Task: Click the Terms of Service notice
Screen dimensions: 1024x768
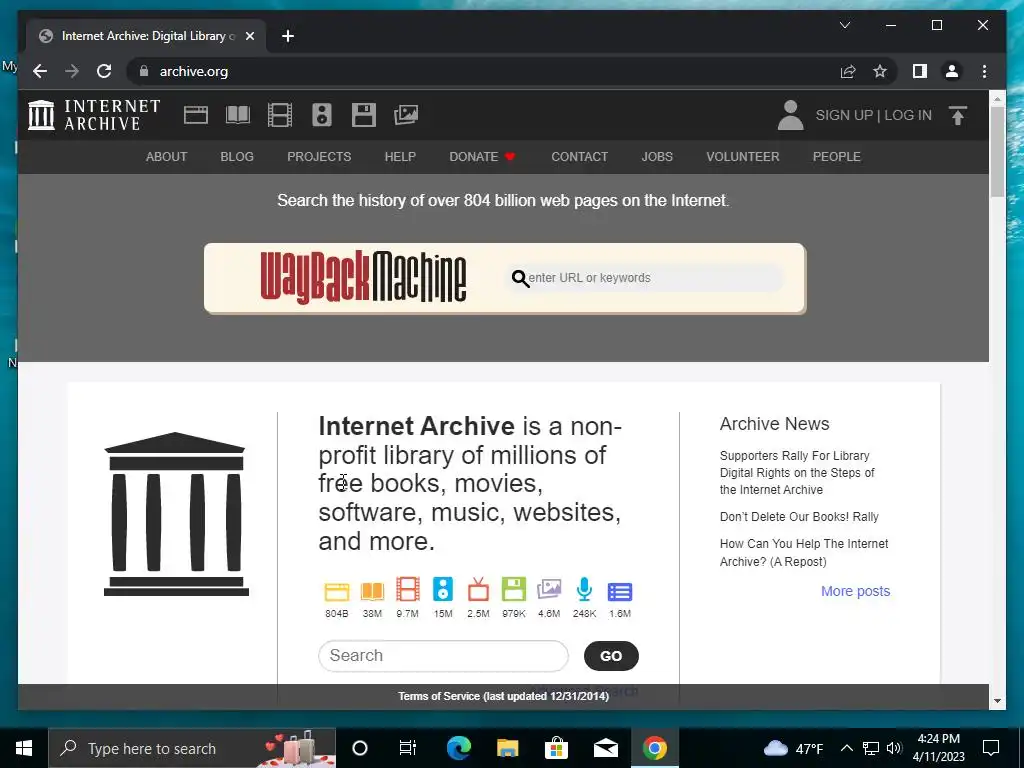Action: [504, 696]
